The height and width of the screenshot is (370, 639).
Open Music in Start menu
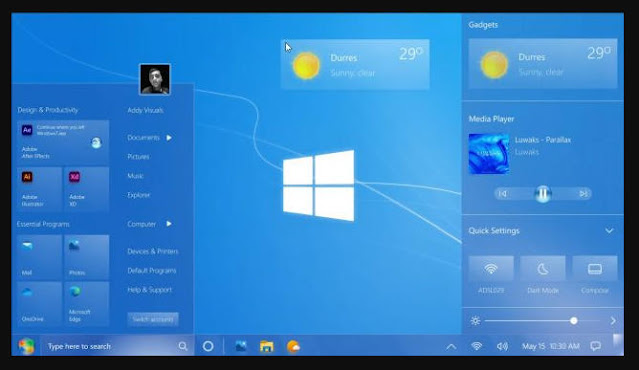pyautogui.click(x=135, y=176)
